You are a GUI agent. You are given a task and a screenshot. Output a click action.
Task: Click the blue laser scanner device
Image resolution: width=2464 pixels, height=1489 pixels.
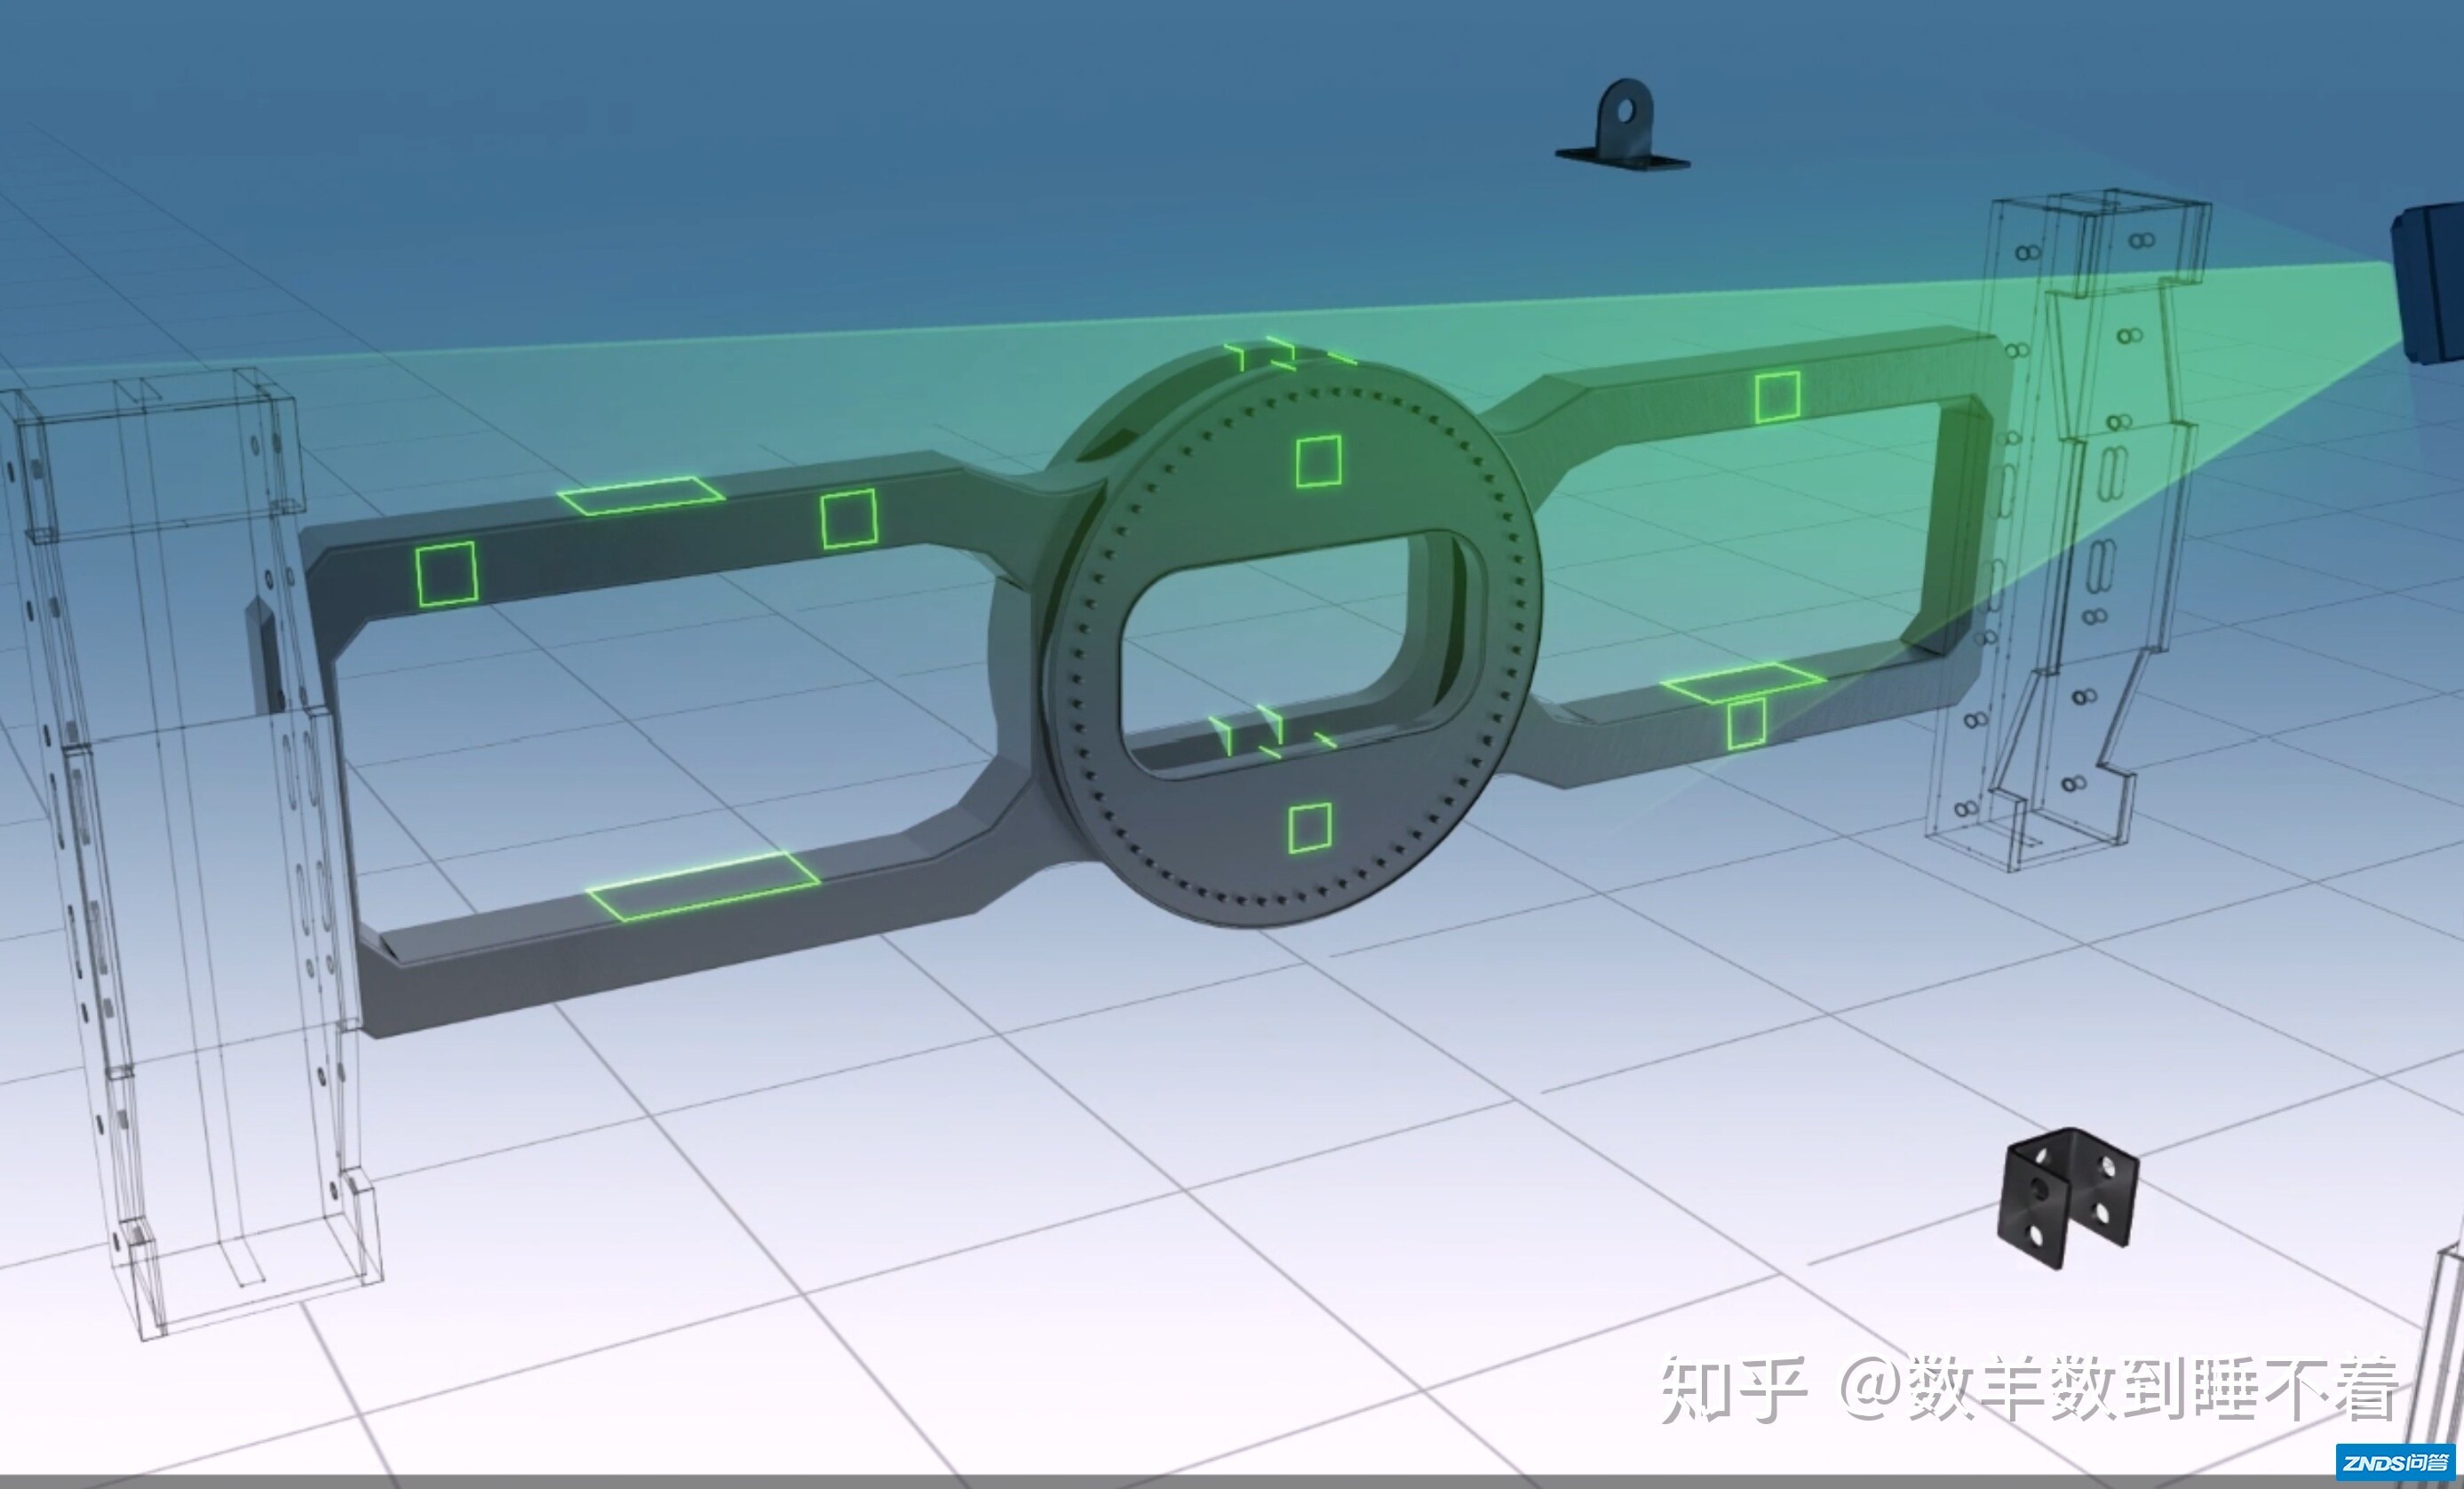point(2430,283)
